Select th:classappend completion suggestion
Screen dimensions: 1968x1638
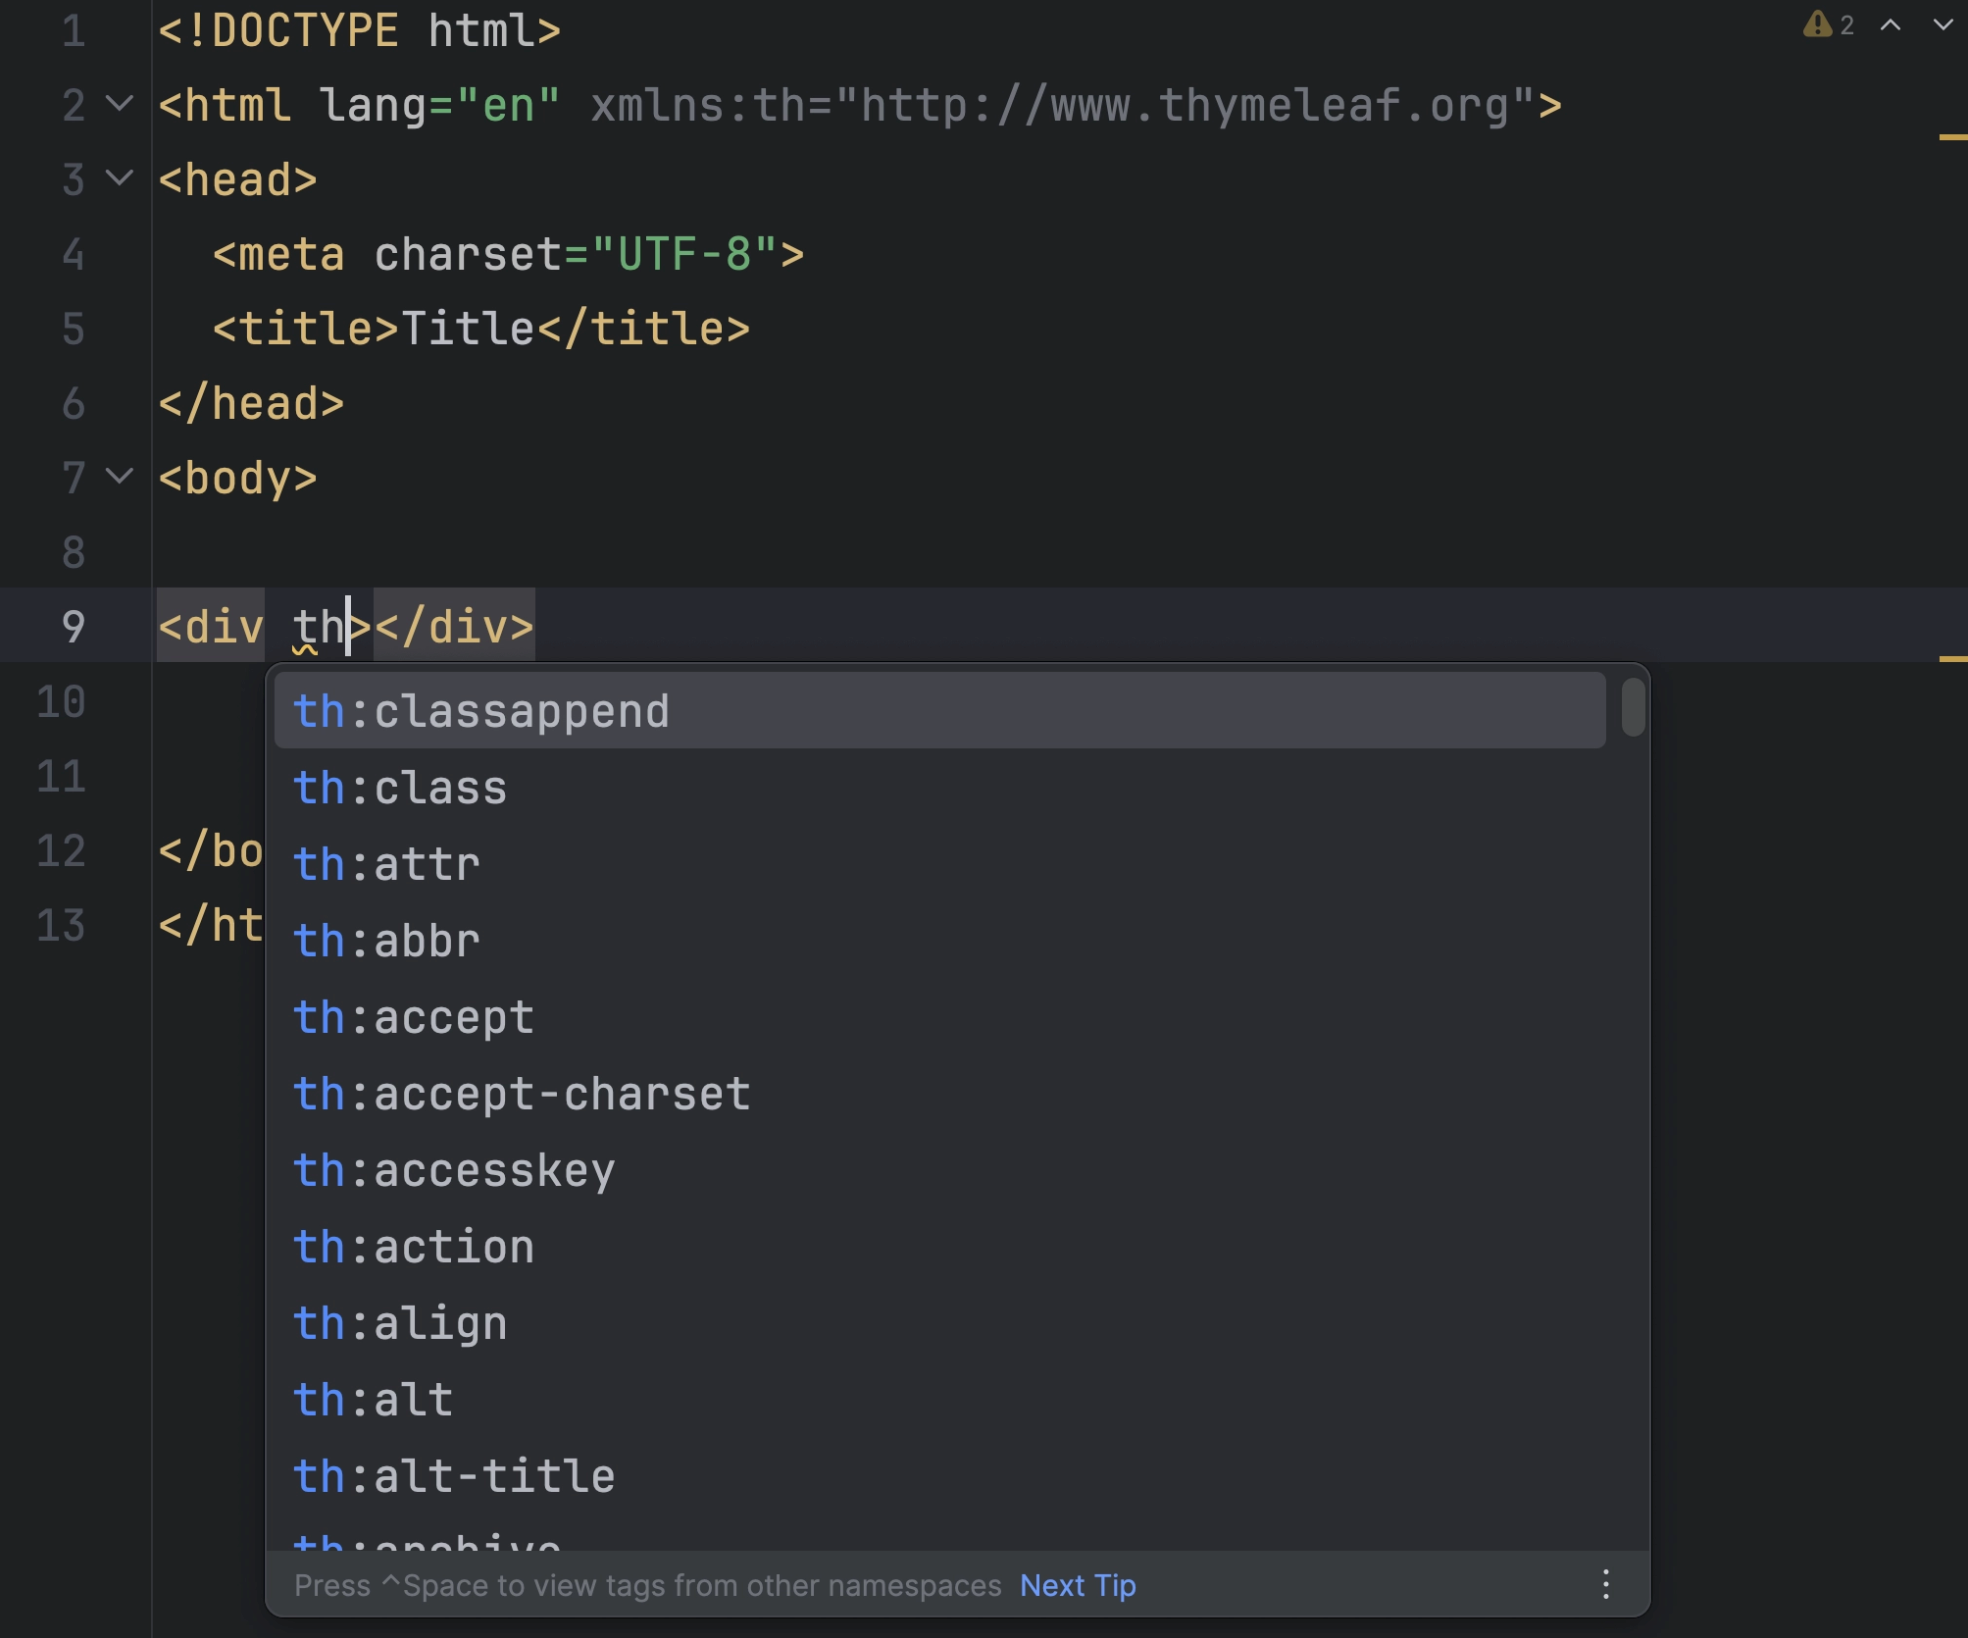(940, 711)
